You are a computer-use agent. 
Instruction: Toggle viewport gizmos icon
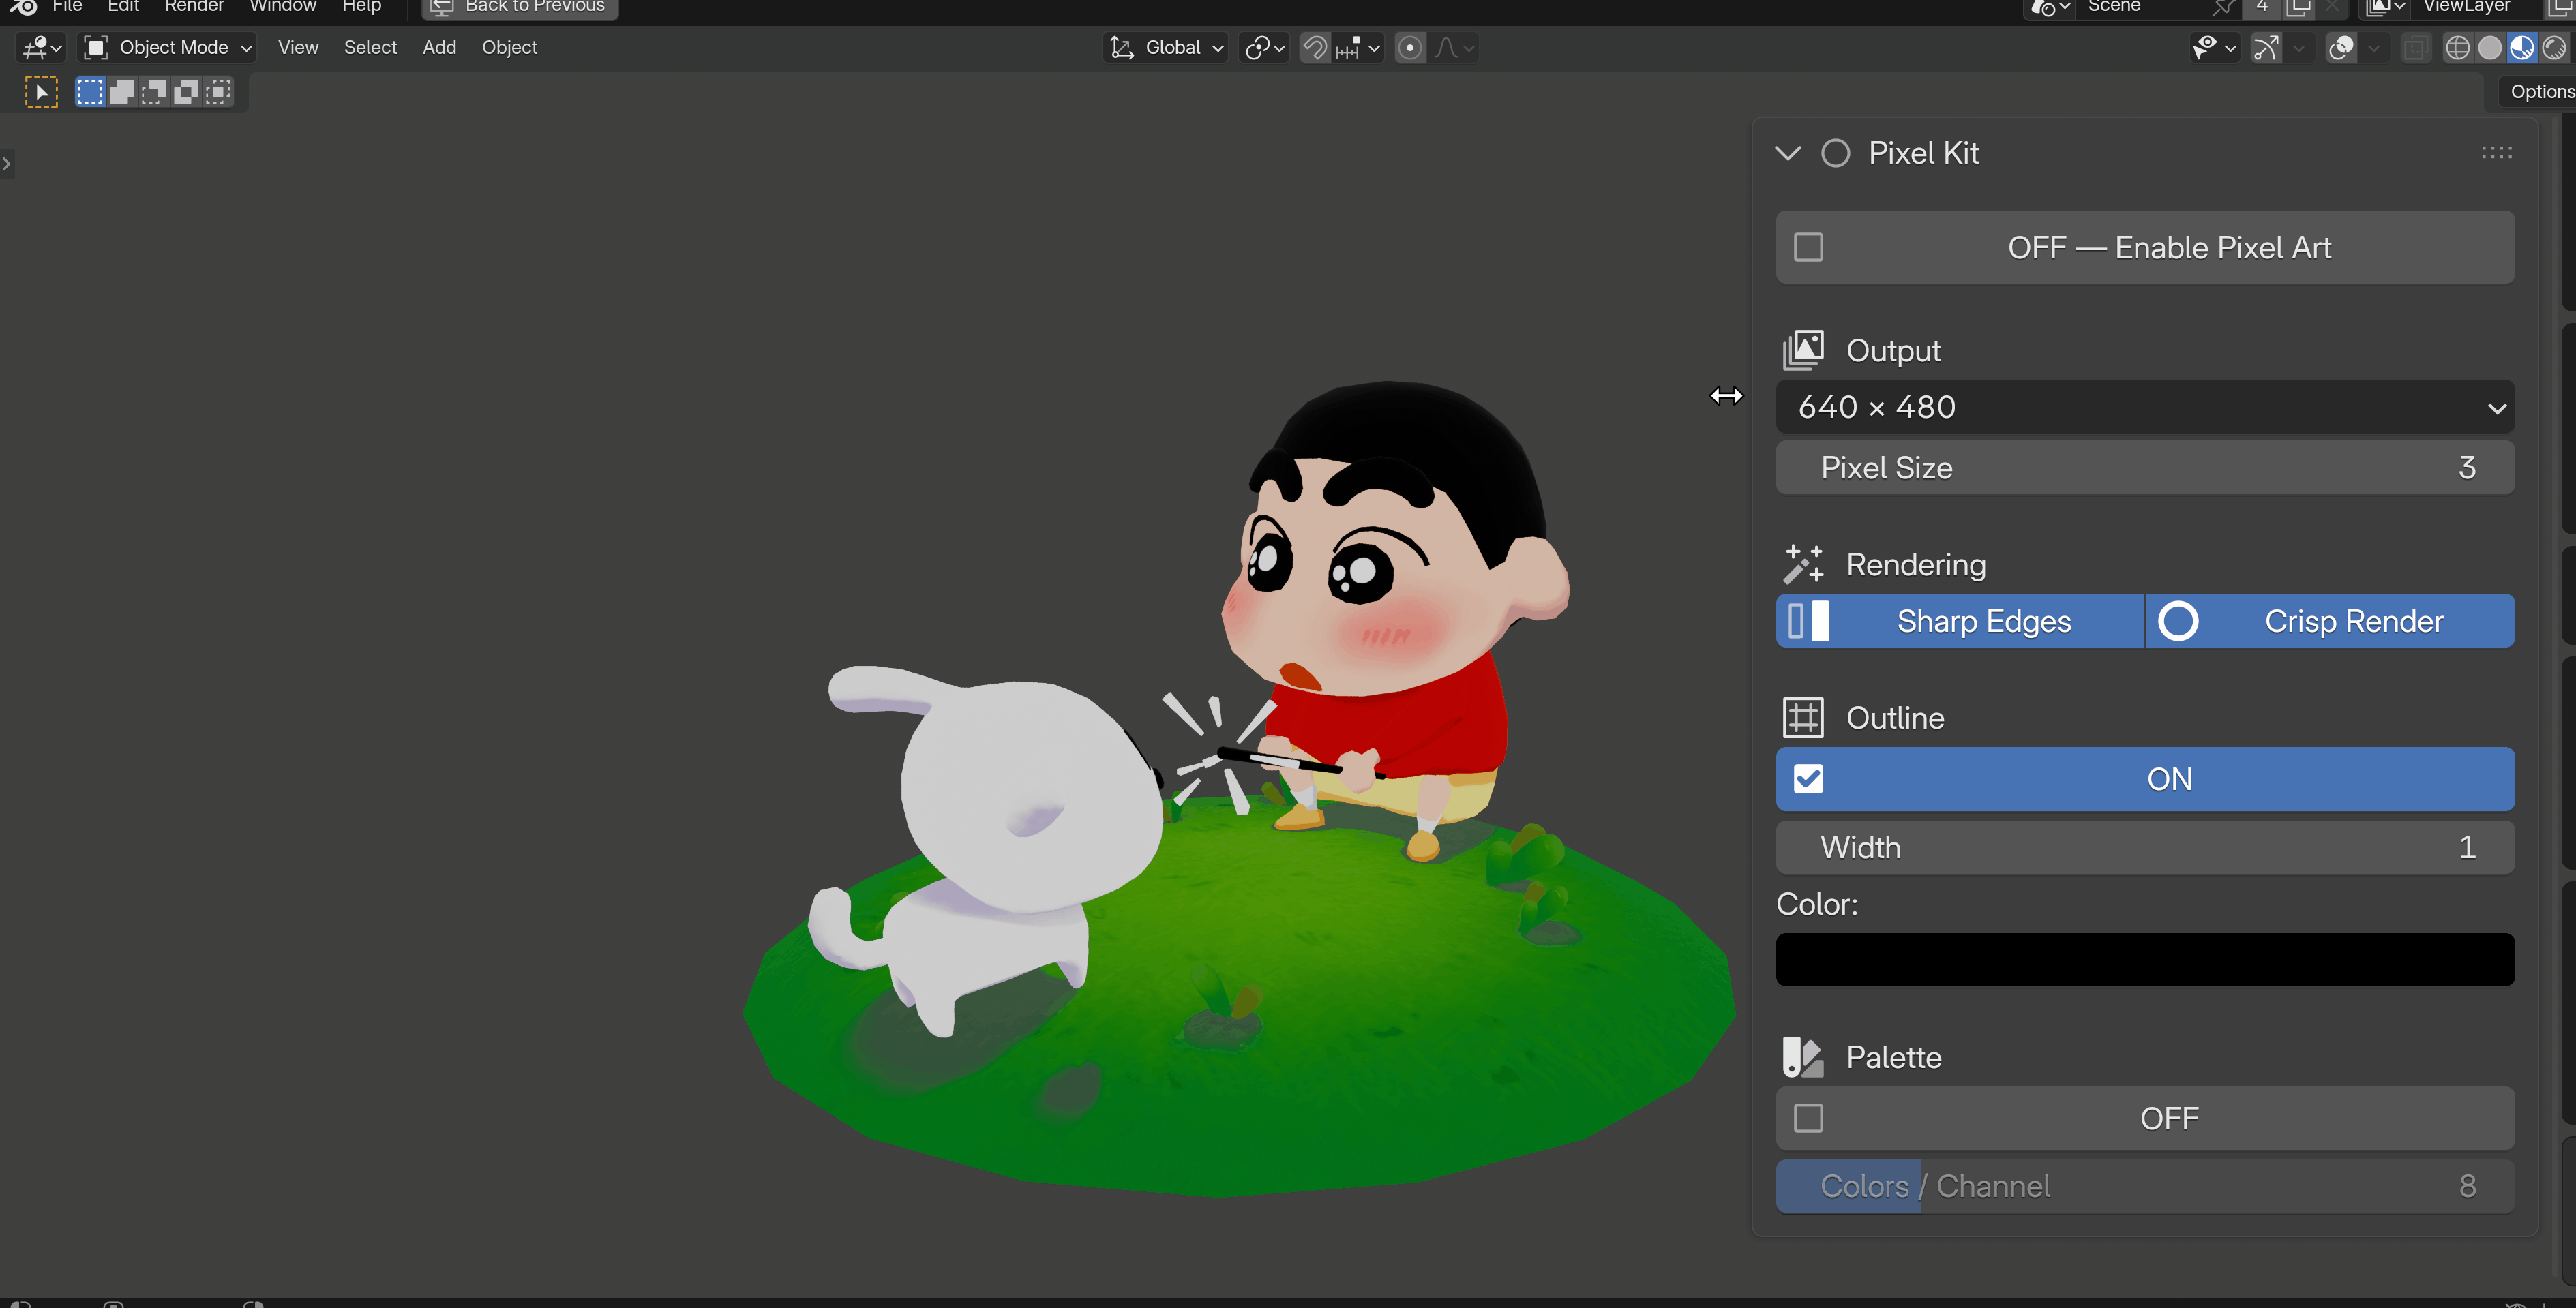point(2266,48)
